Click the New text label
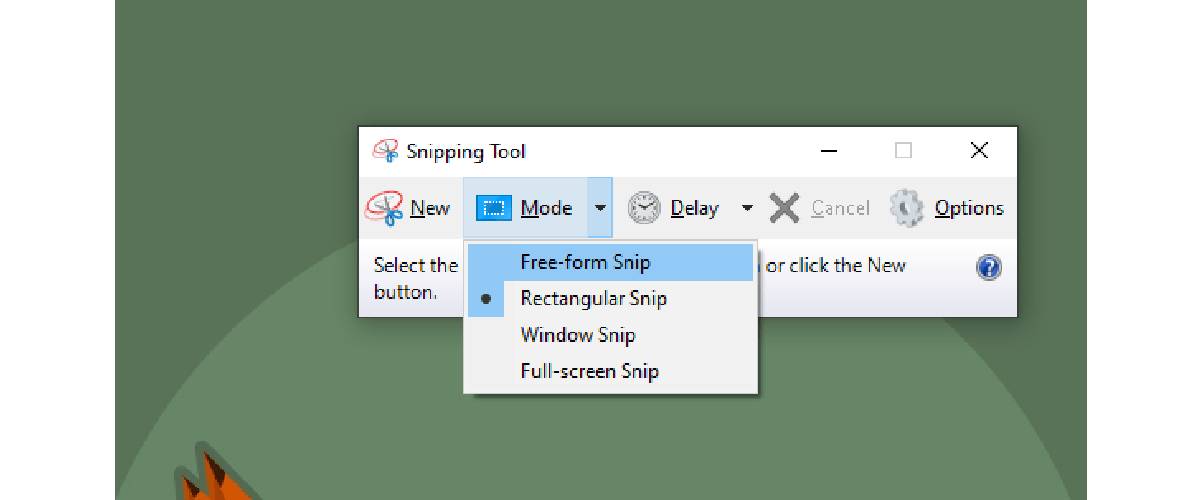The width and height of the screenshot is (1200, 500). pos(430,208)
